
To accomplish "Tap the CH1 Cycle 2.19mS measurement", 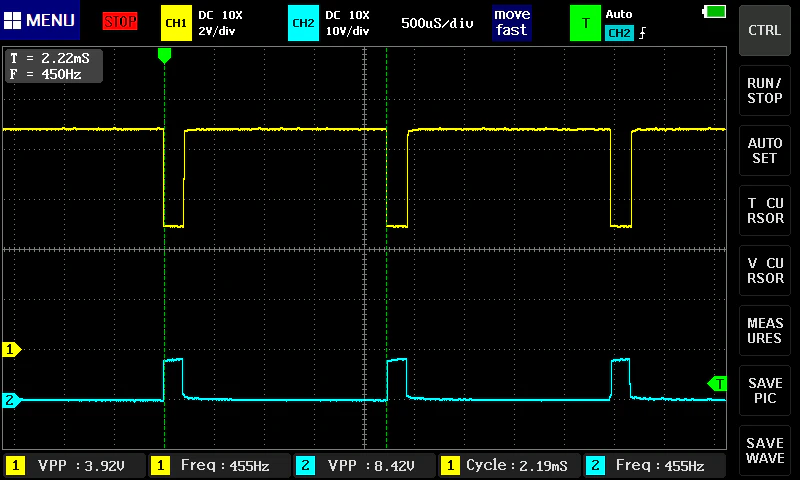I will coord(509,466).
